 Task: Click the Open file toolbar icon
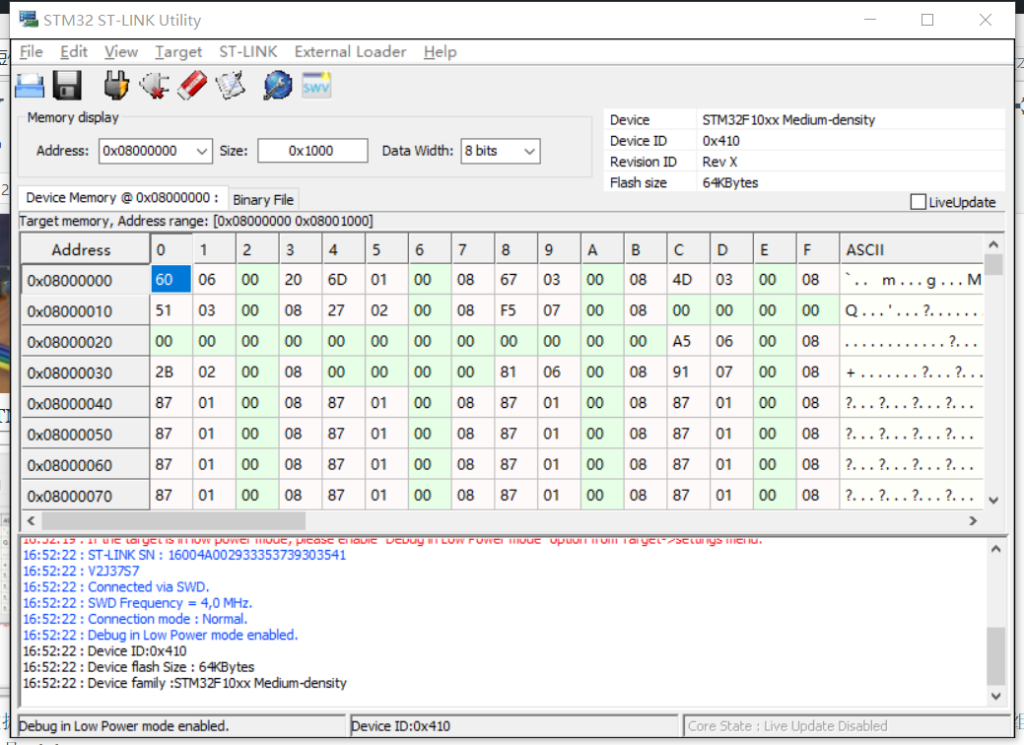pyautogui.click(x=29, y=86)
